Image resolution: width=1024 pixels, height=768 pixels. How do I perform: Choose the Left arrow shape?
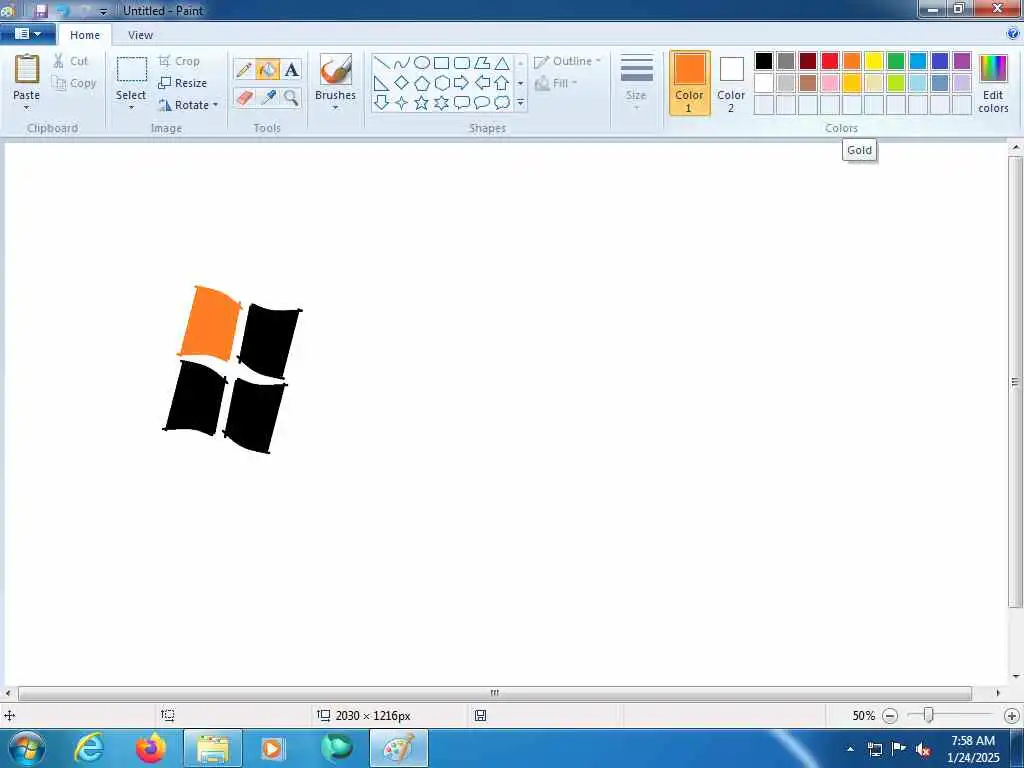tap(482, 83)
